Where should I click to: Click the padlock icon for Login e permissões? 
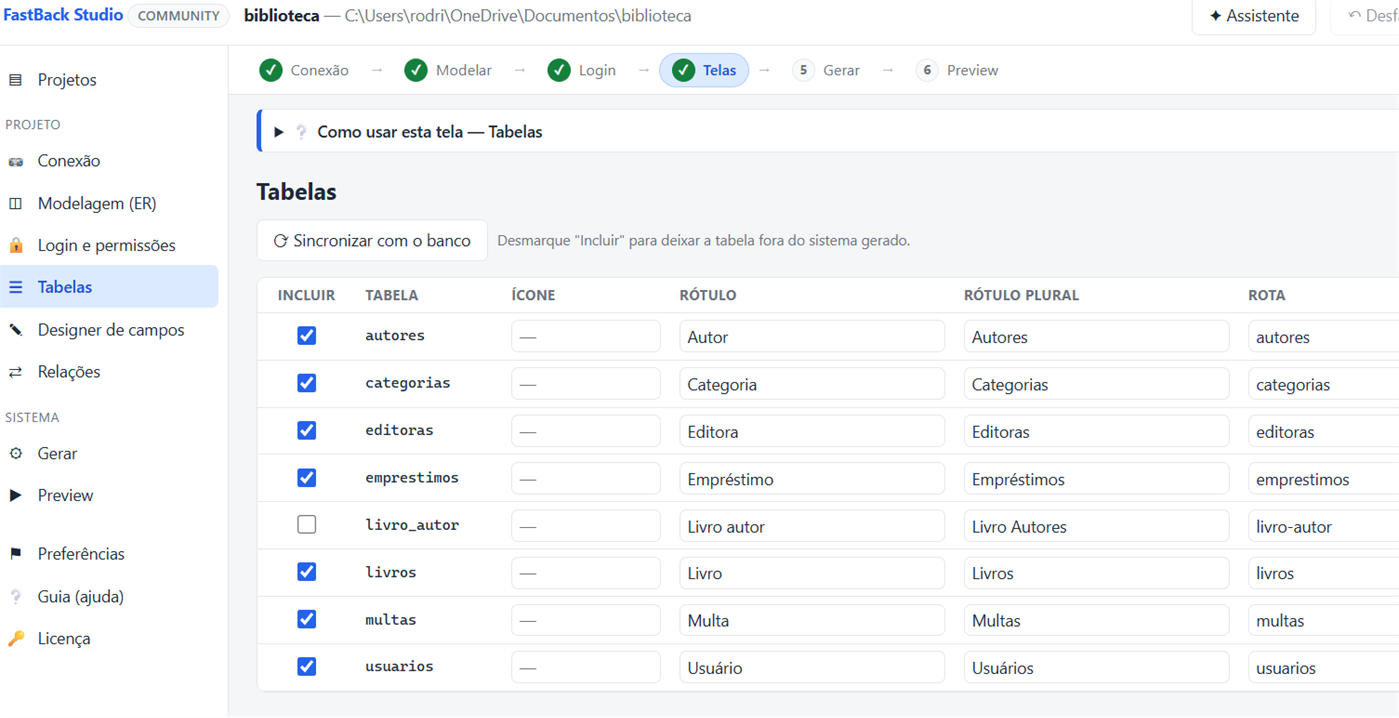tap(15, 246)
